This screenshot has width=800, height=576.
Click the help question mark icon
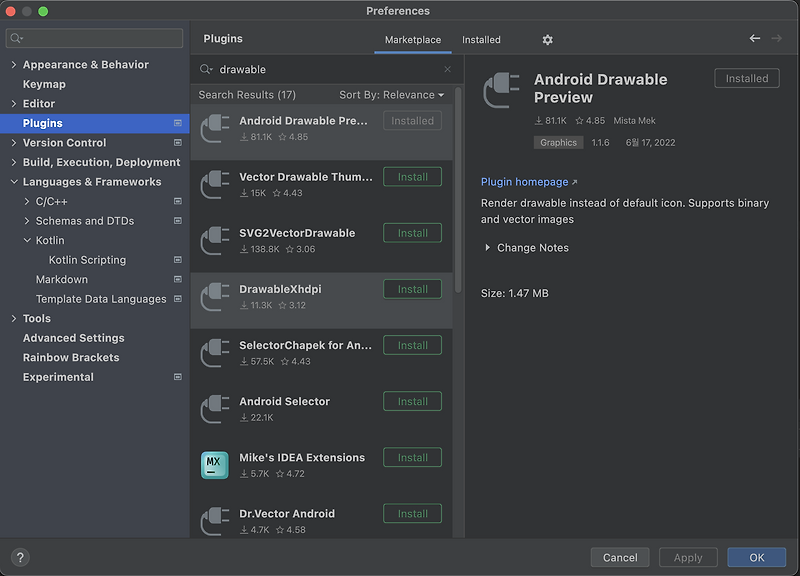[x=18, y=557]
